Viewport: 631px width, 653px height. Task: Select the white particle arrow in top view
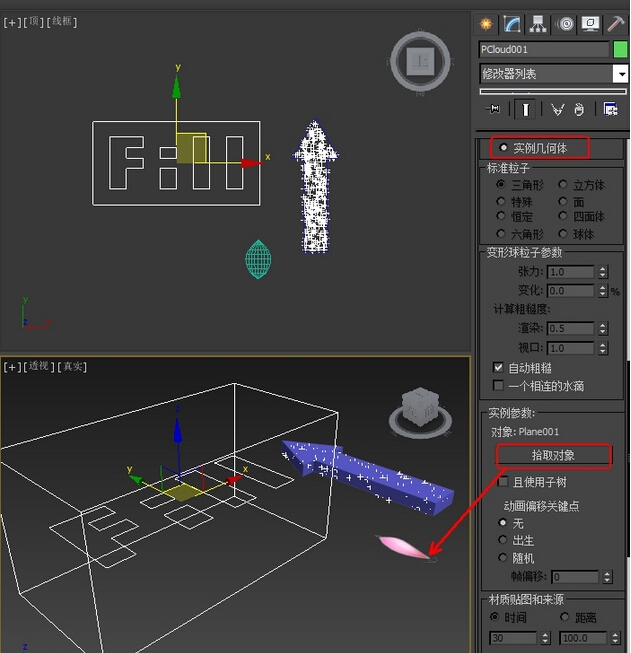pyautogui.click(x=316, y=187)
